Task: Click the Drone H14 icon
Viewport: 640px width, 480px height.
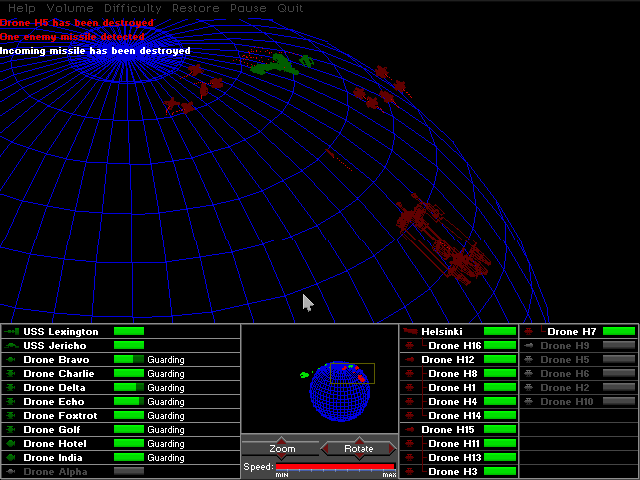Action: [410, 416]
